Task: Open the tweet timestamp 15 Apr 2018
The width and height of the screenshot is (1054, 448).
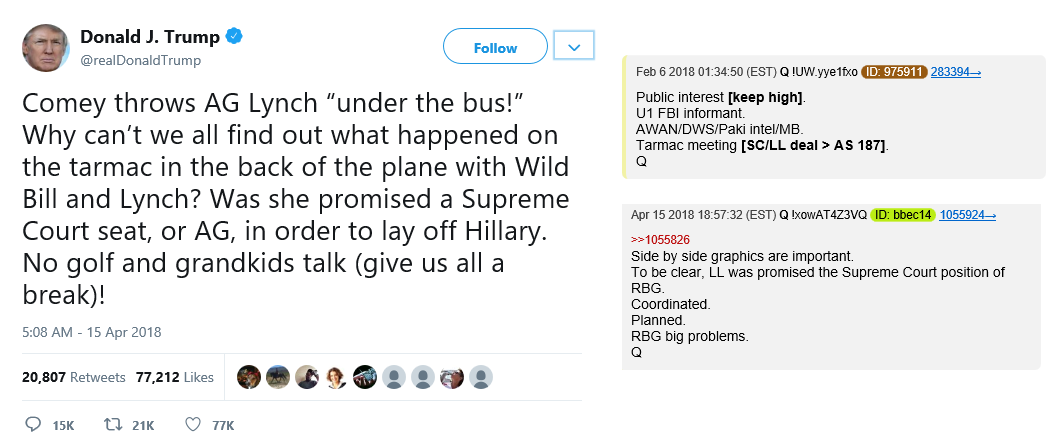Action: click(91, 332)
